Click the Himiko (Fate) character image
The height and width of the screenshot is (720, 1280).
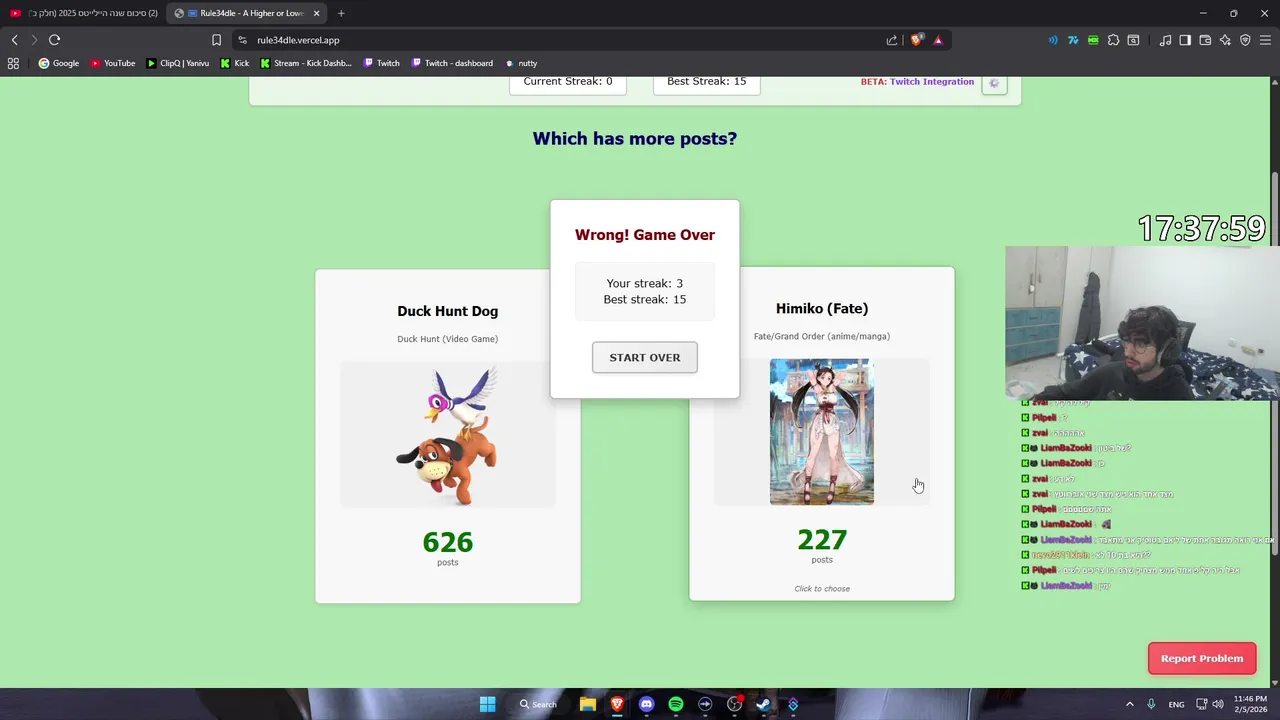click(822, 432)
